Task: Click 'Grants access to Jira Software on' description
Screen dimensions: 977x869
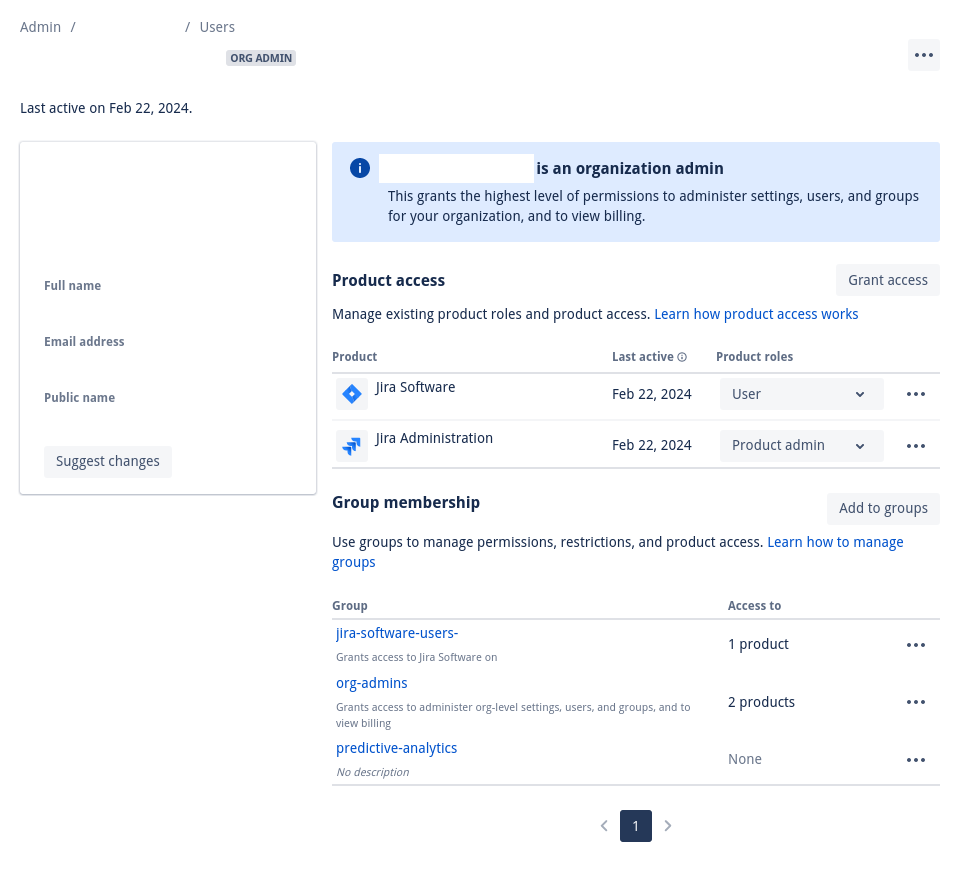Action: point(416,657)
